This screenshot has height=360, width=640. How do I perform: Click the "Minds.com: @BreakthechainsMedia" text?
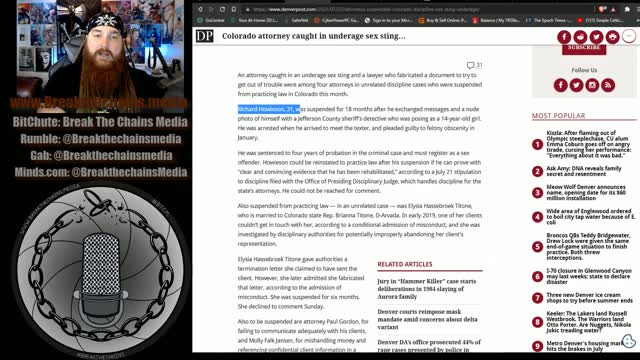pyautogui.click(x=101, y=172)
